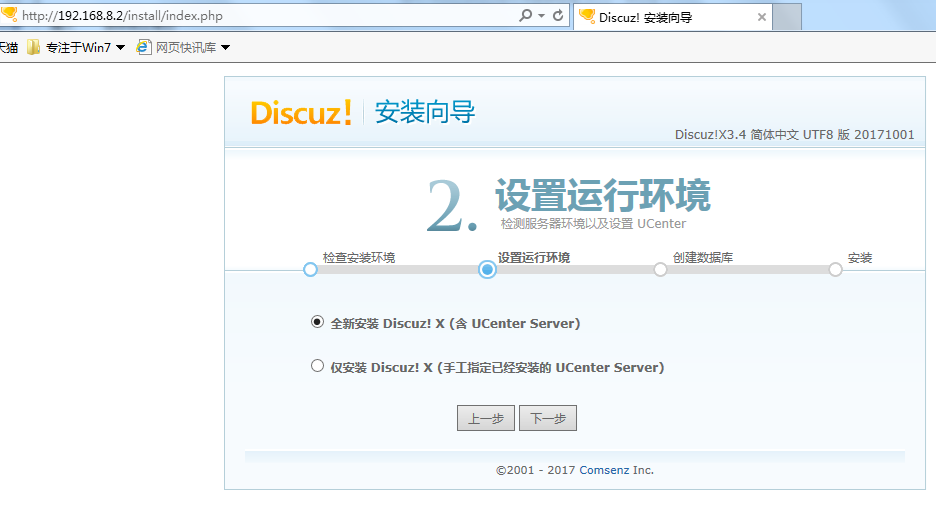Click the 仅安装 Discuz! X option label
Screen dimensions: 936x505
point(497,368)
